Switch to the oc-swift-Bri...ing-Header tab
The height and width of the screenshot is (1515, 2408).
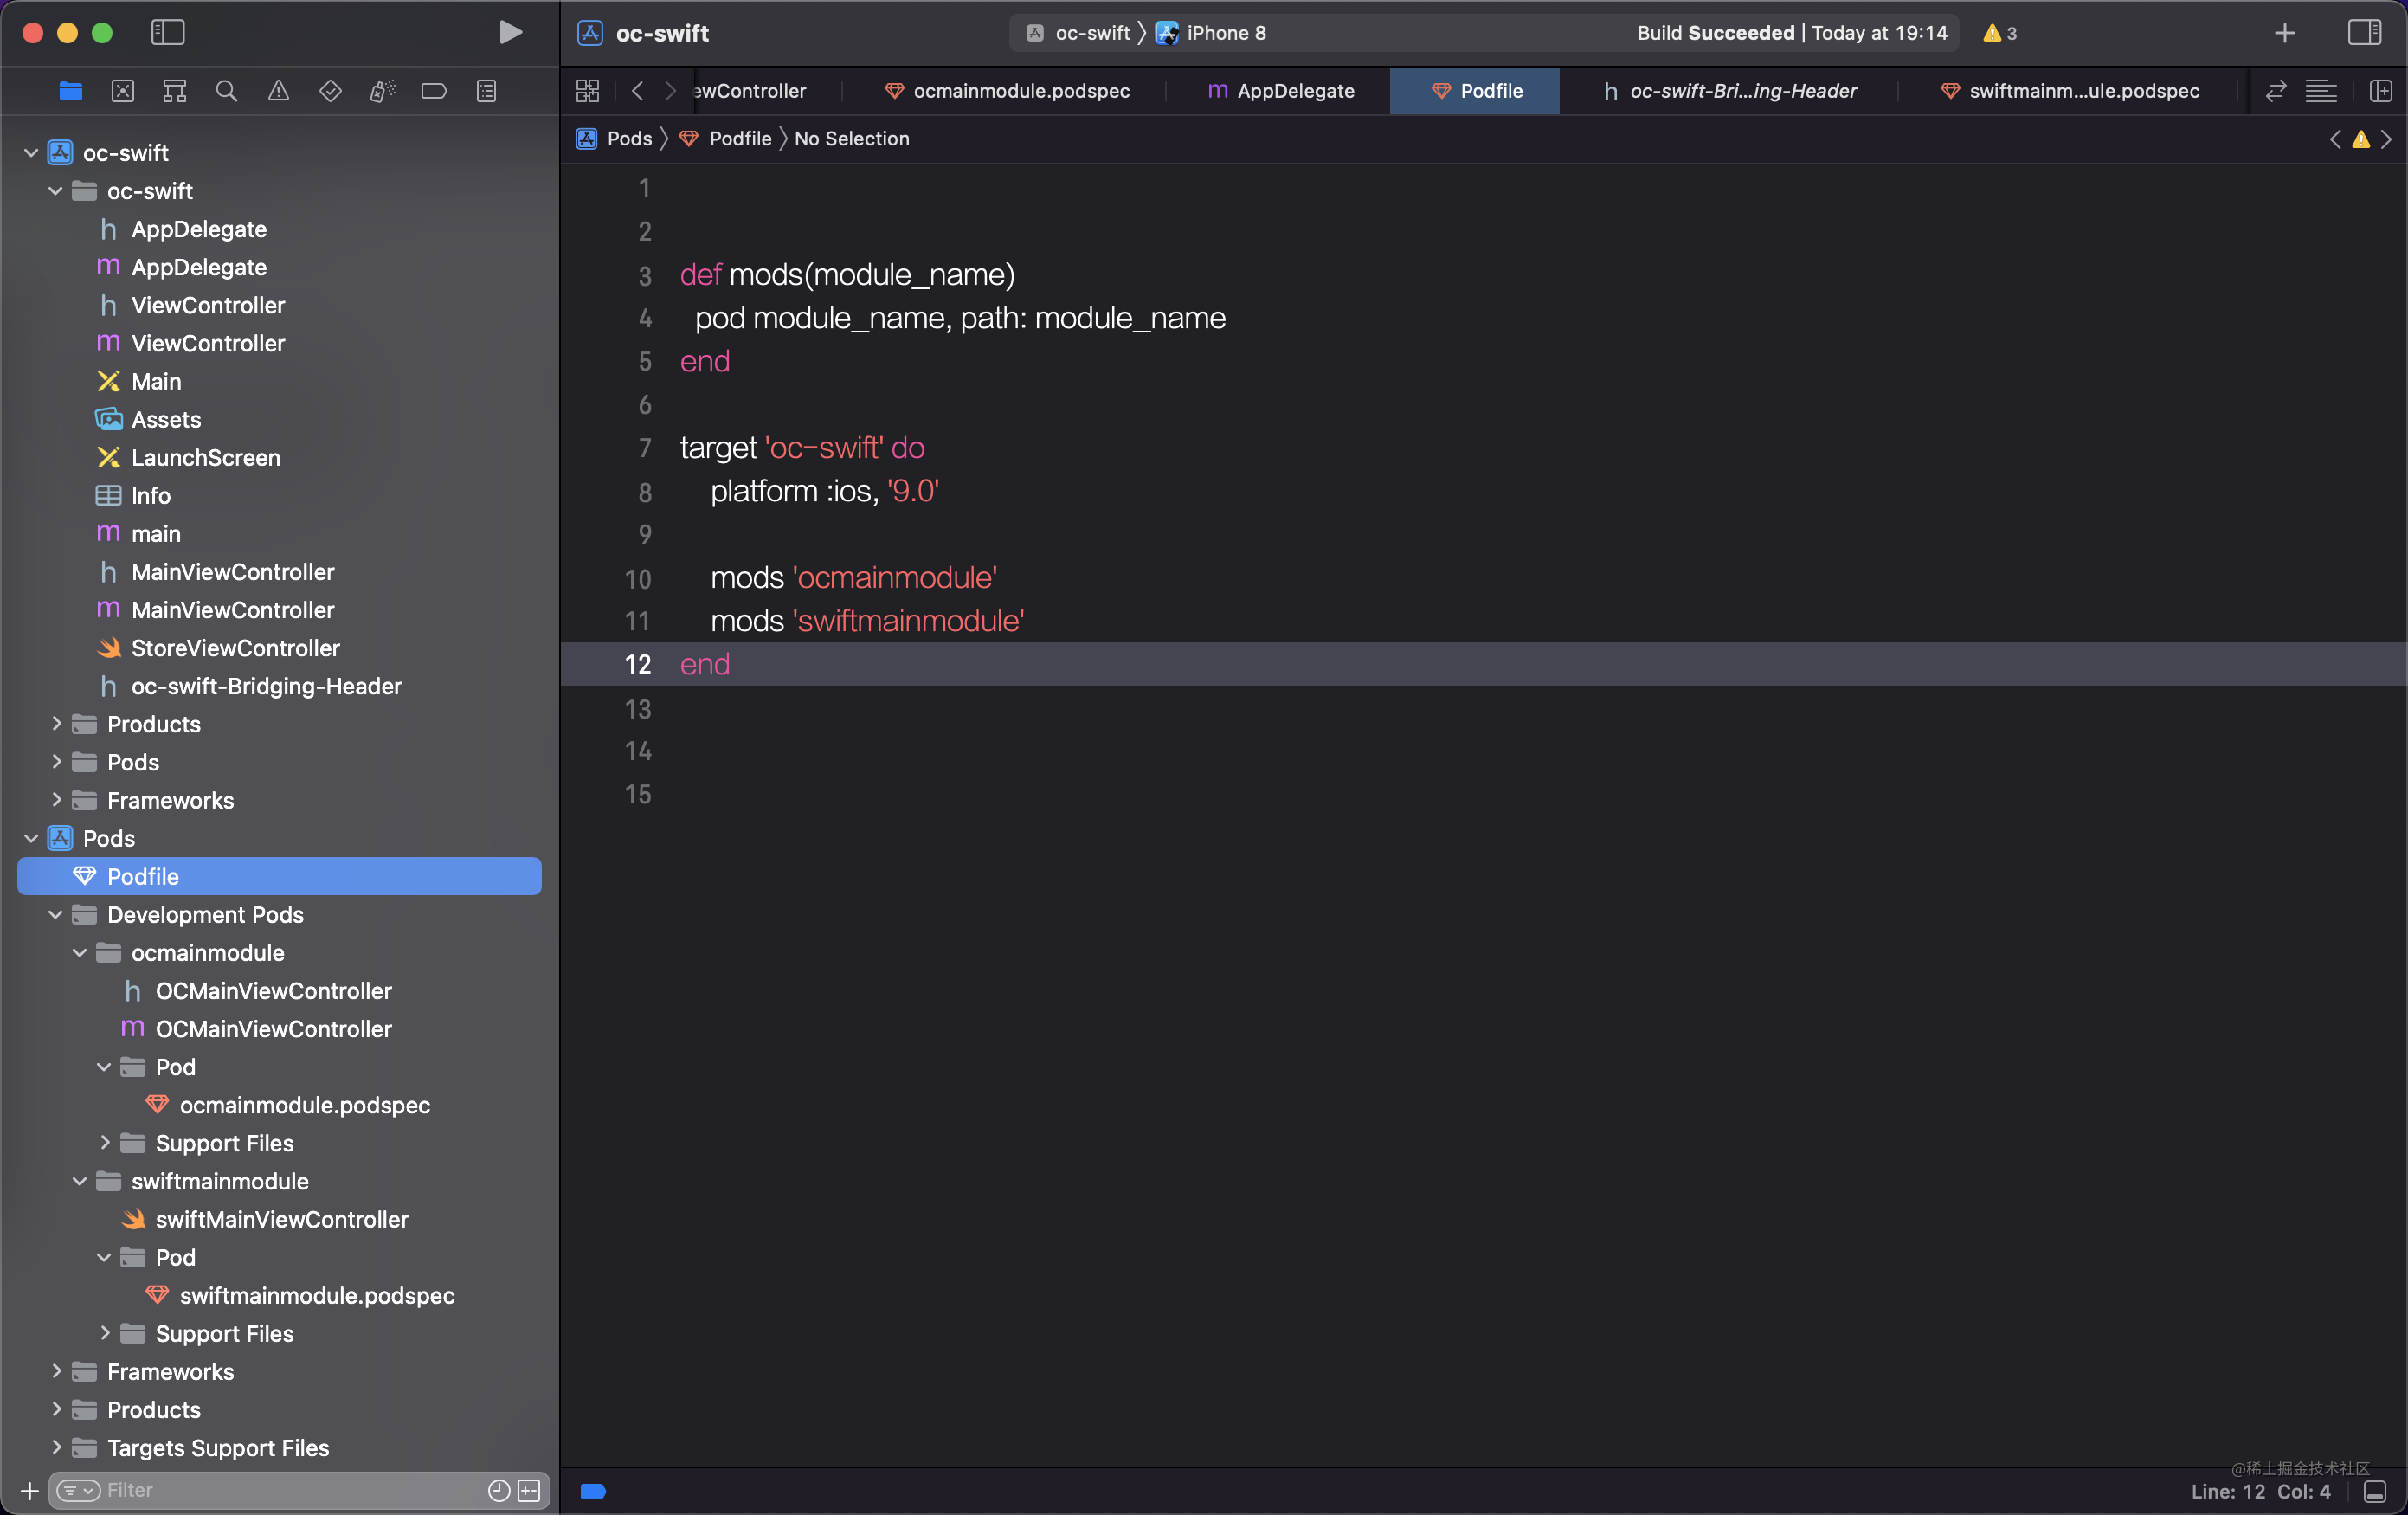tap(1729, 91)
